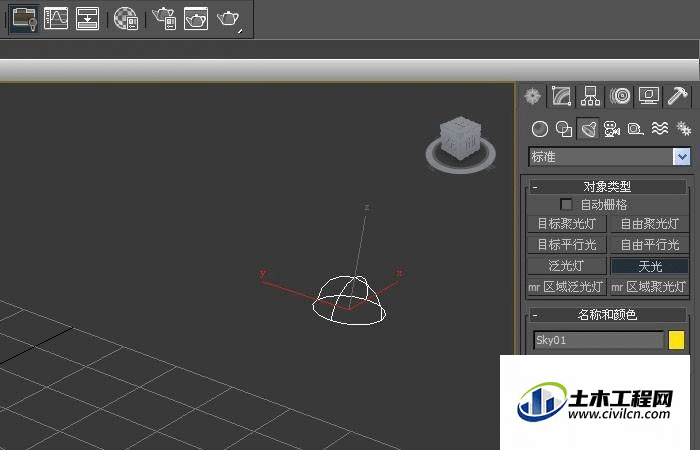Select the skylight dome object in viewport

(349, 300)
